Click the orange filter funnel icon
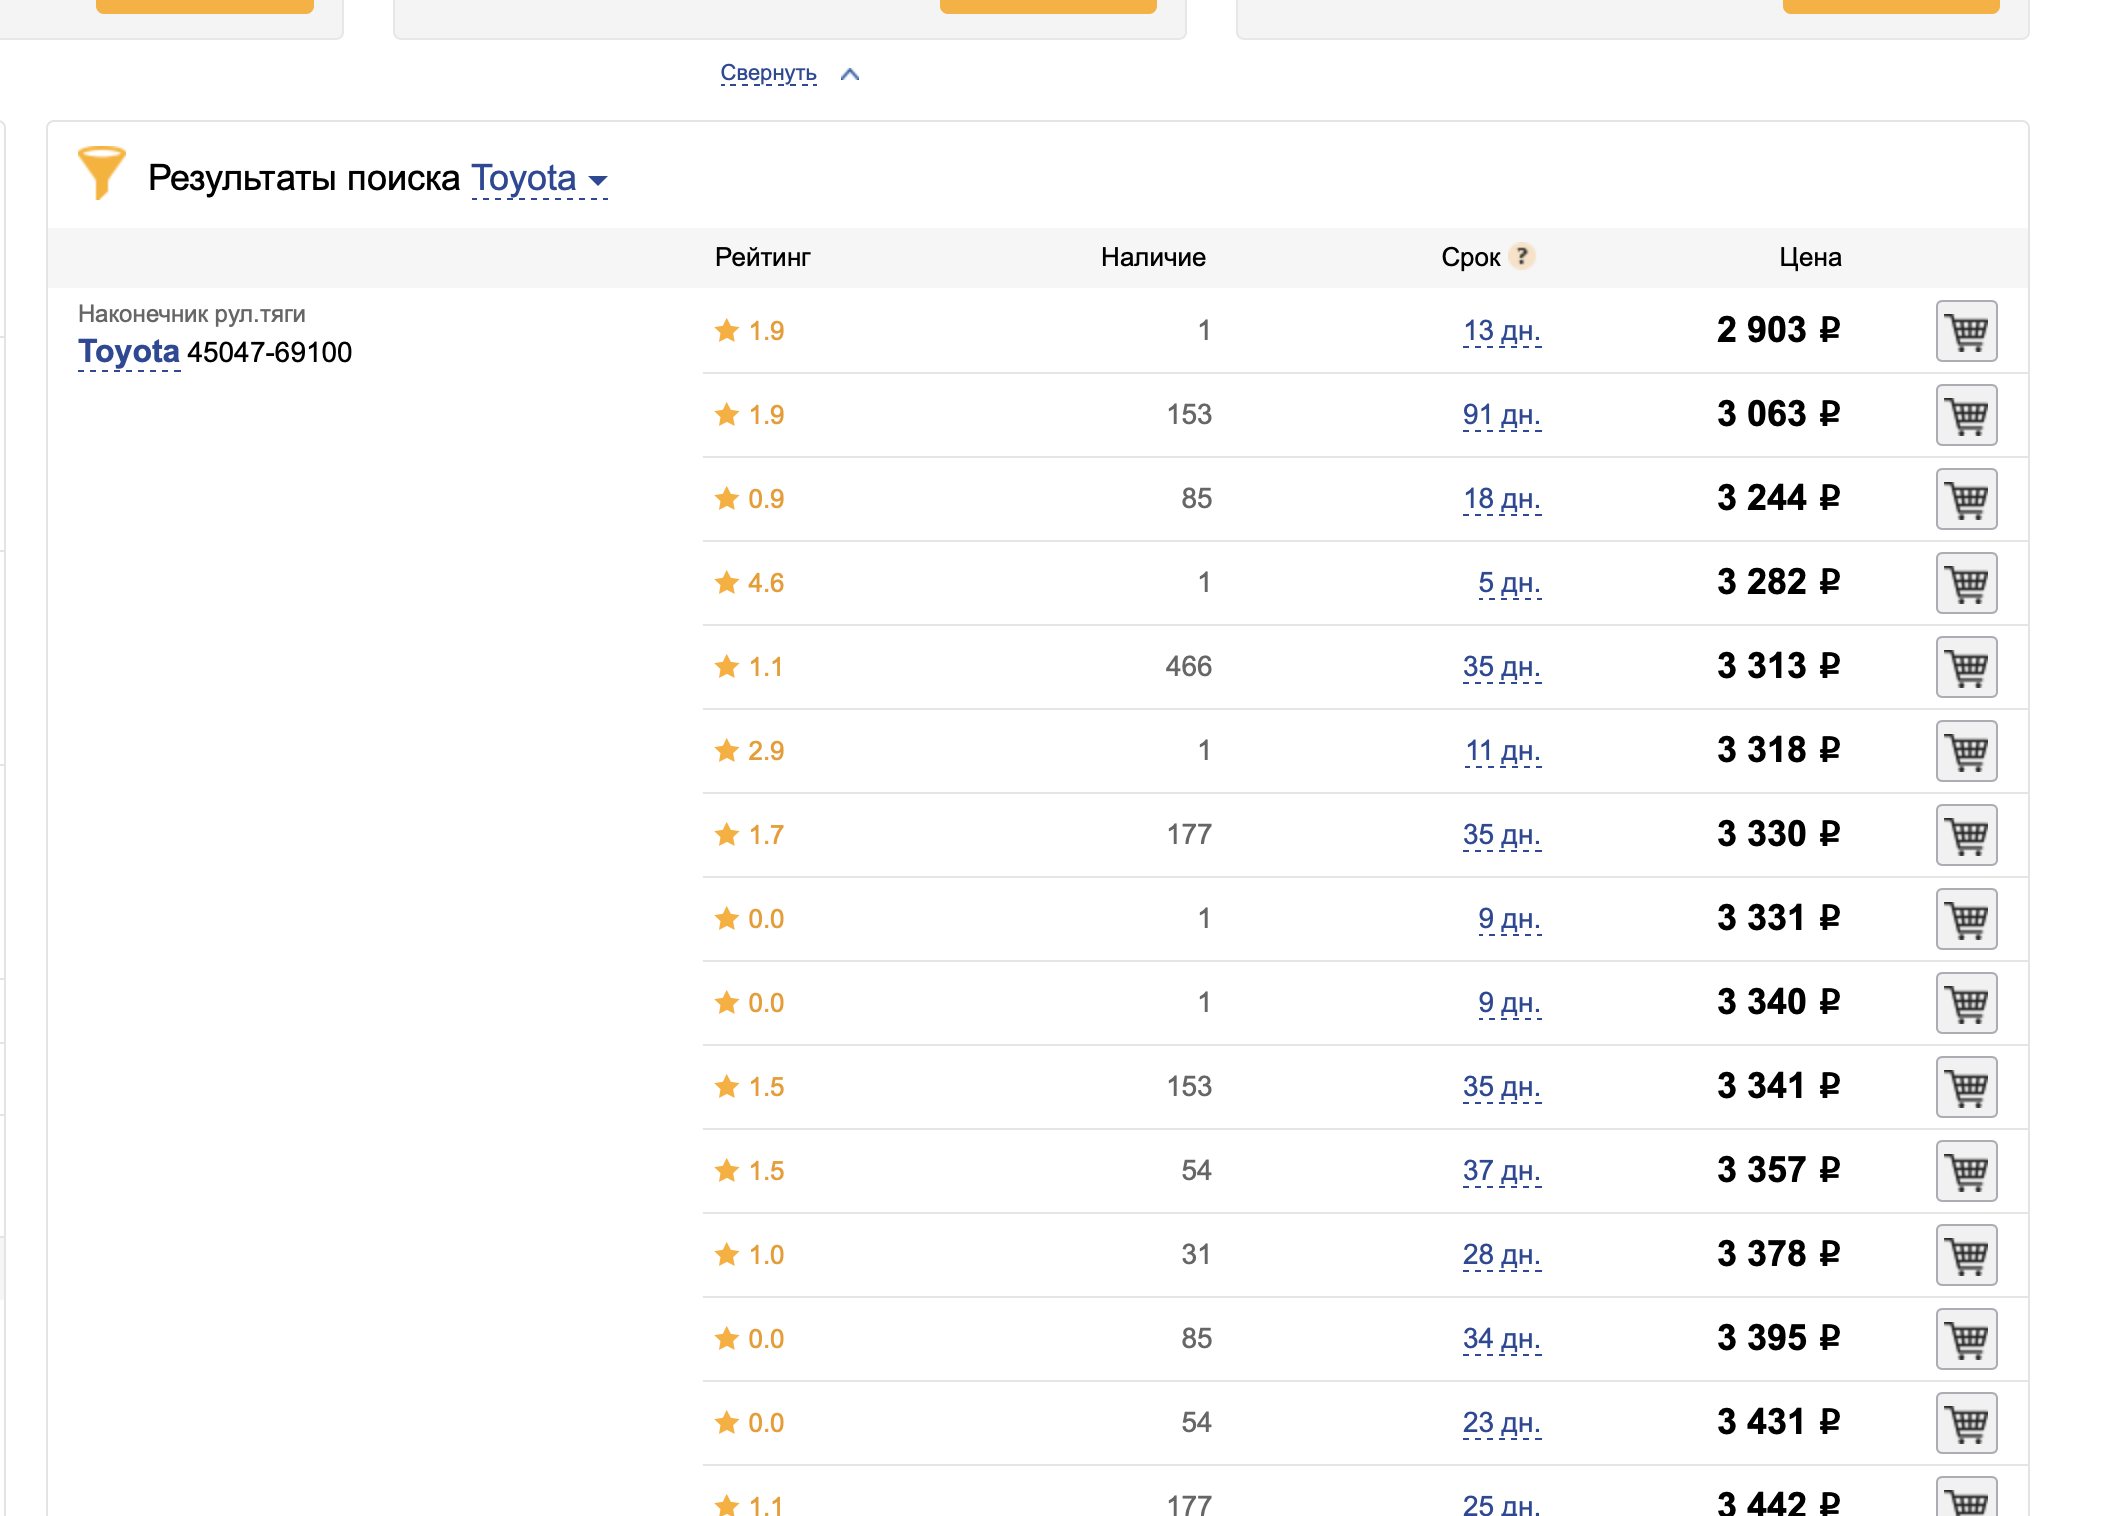This screenshot has width=2114, height=1516. 101,173
